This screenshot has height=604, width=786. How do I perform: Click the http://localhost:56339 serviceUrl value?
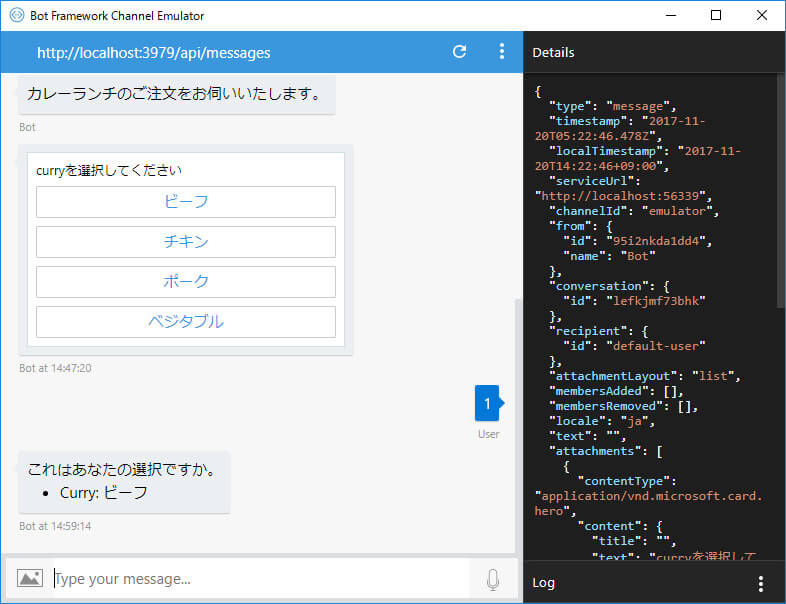click(623, 196)
